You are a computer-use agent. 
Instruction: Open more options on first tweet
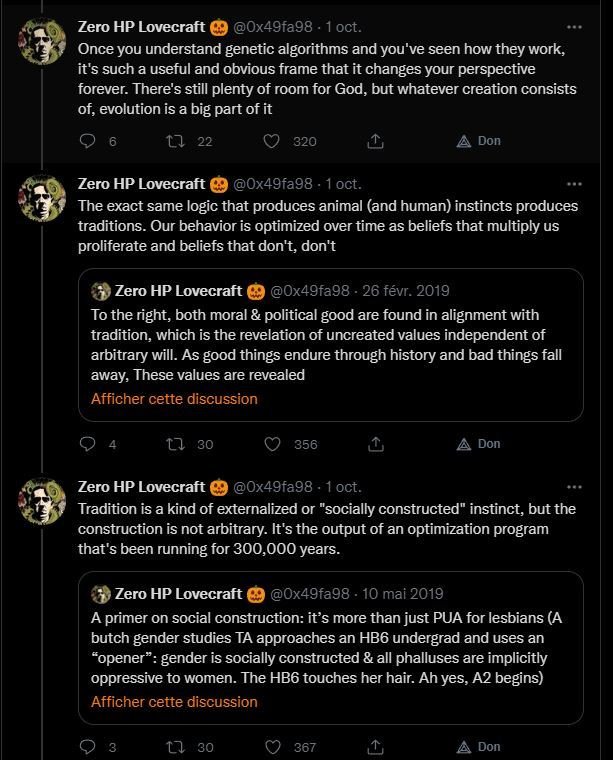pos(573,27)
